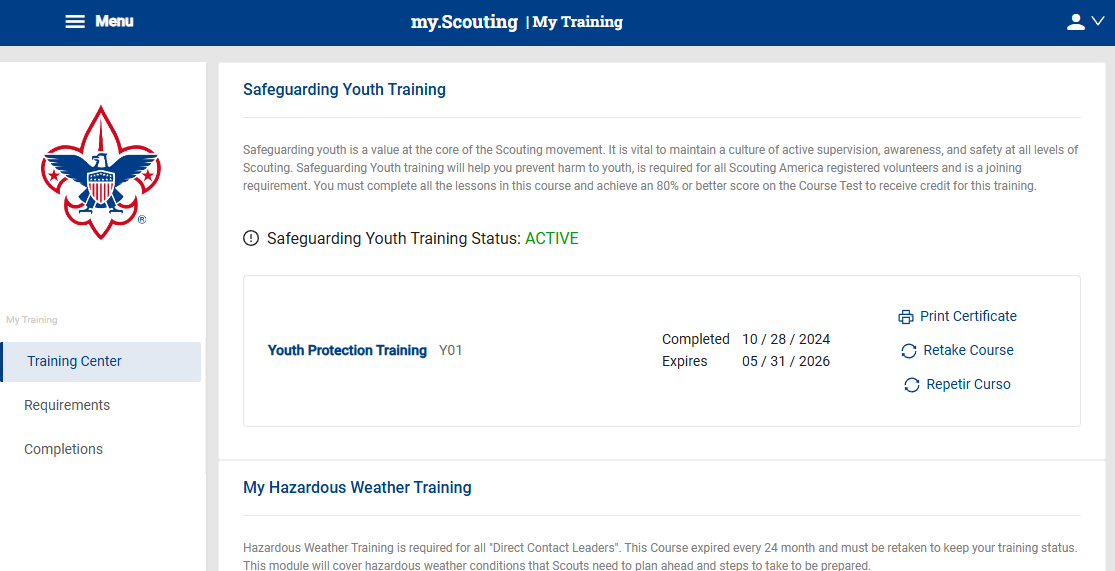The image size is (1115, 571).
Task: Click Youth Protection Training course name
Action: point(347,351)
